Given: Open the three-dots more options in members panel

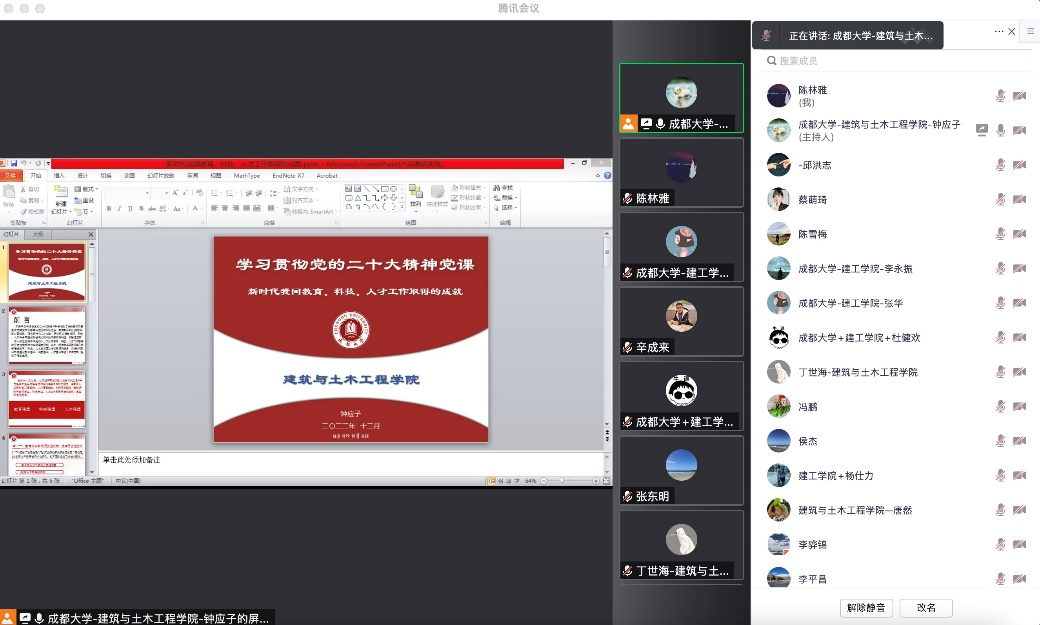Looking at the screenshot, I should click(998, 32).
